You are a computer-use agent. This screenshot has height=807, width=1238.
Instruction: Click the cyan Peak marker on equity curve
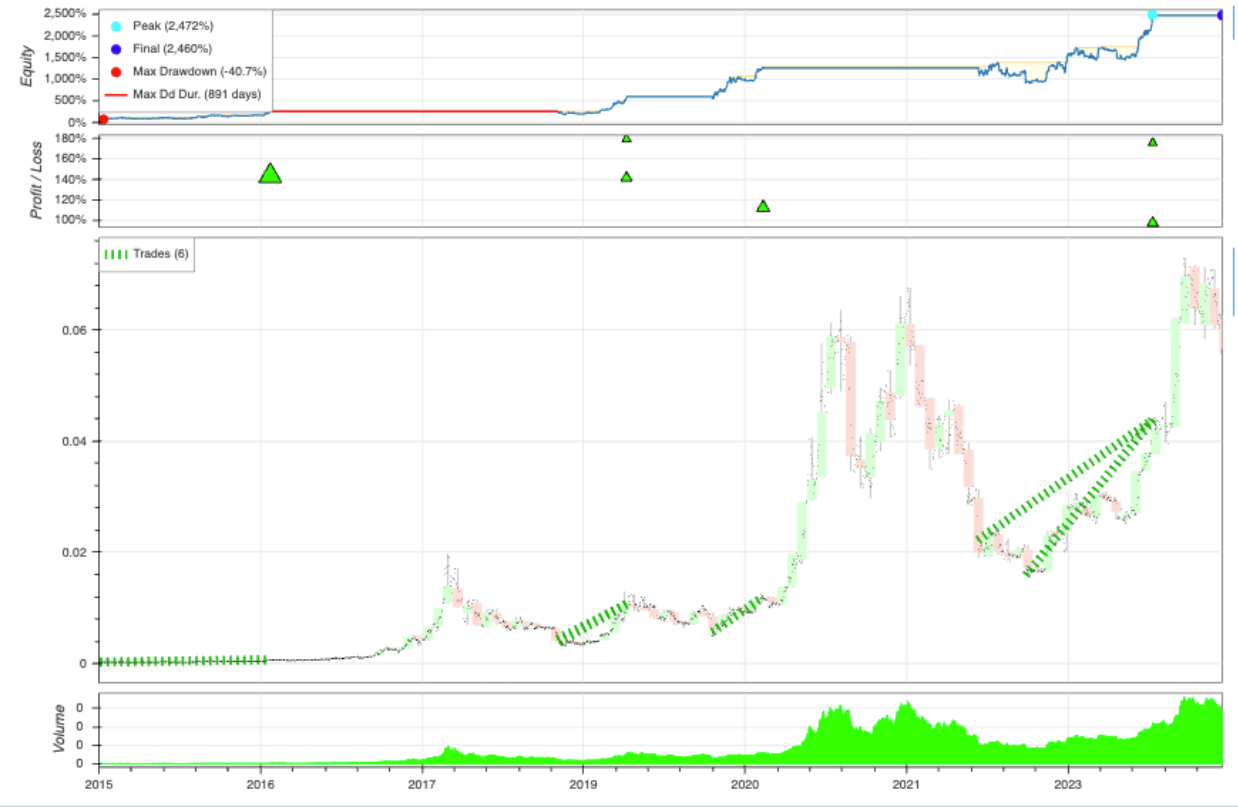[x=1152, y=14]
